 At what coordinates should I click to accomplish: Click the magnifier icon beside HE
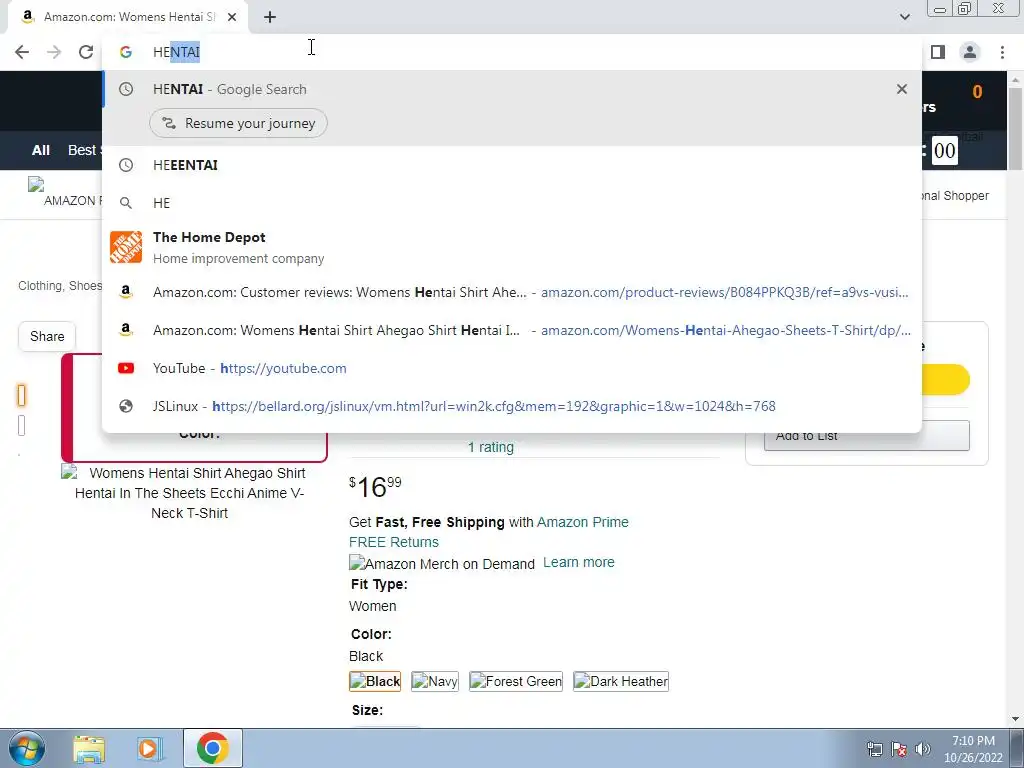[126, 203]
